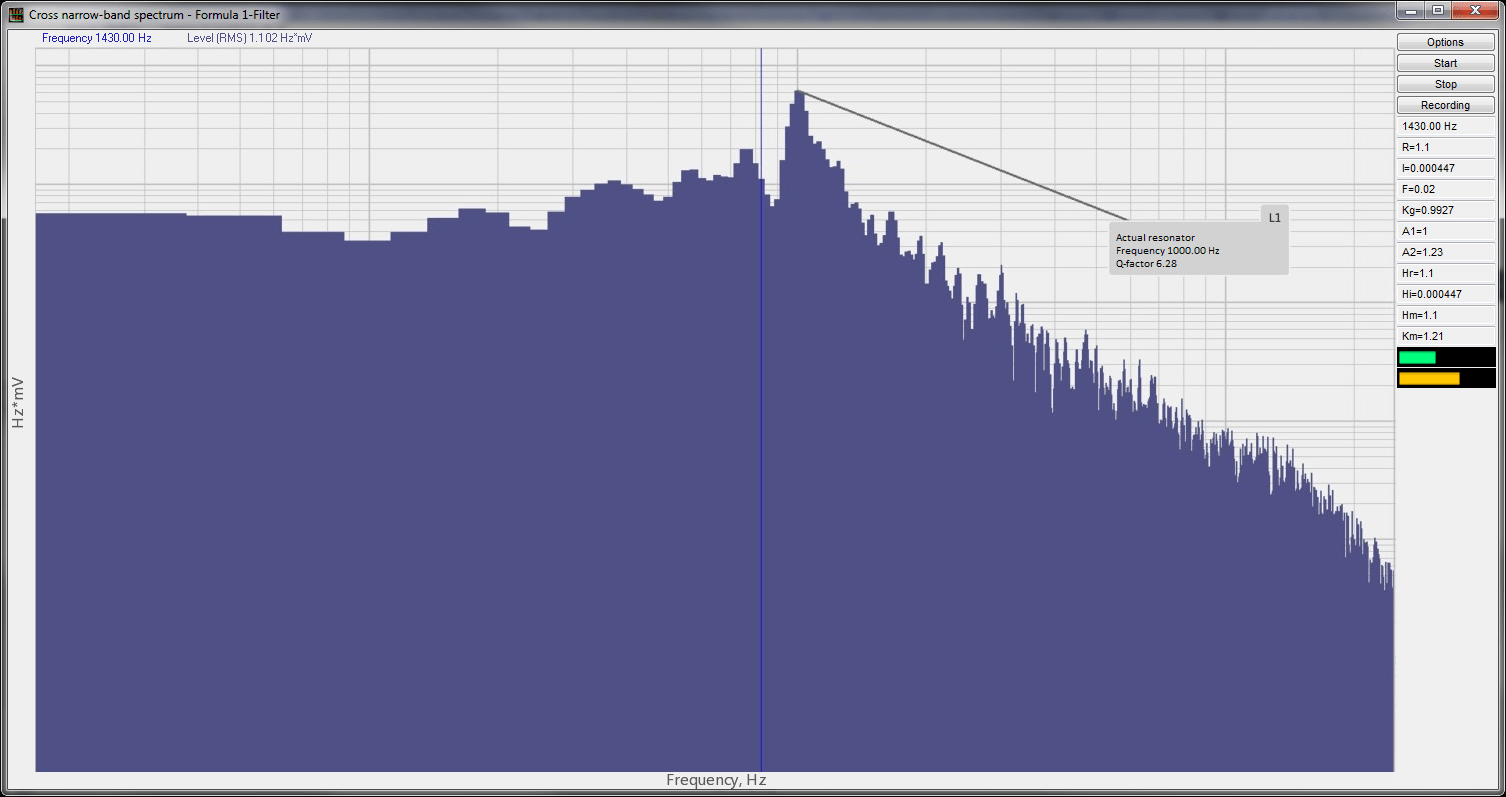Start the spectrum measurement

(1444, 62)
